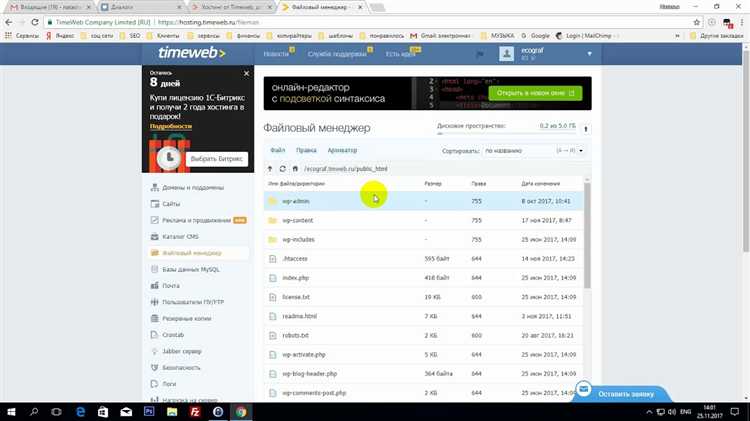Screen dimensions: 750x421
Task: Open the Новости header item
Action: pos(276,54)
